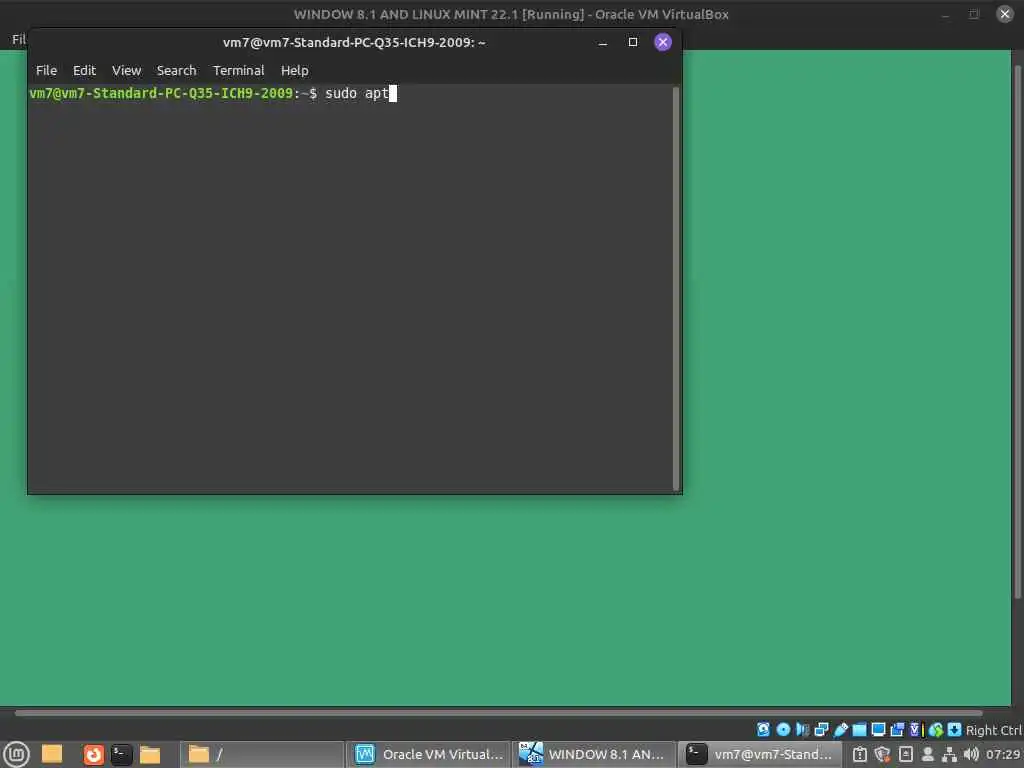Open the Linux Mint start menu
This screenshot has height=768, width=1024.
tap(16, 755)
